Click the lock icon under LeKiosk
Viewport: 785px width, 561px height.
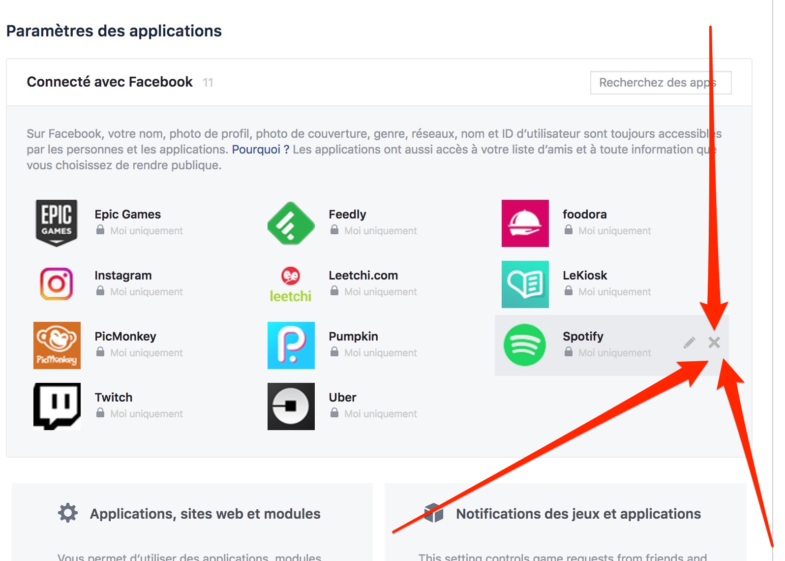coord(568,291)
